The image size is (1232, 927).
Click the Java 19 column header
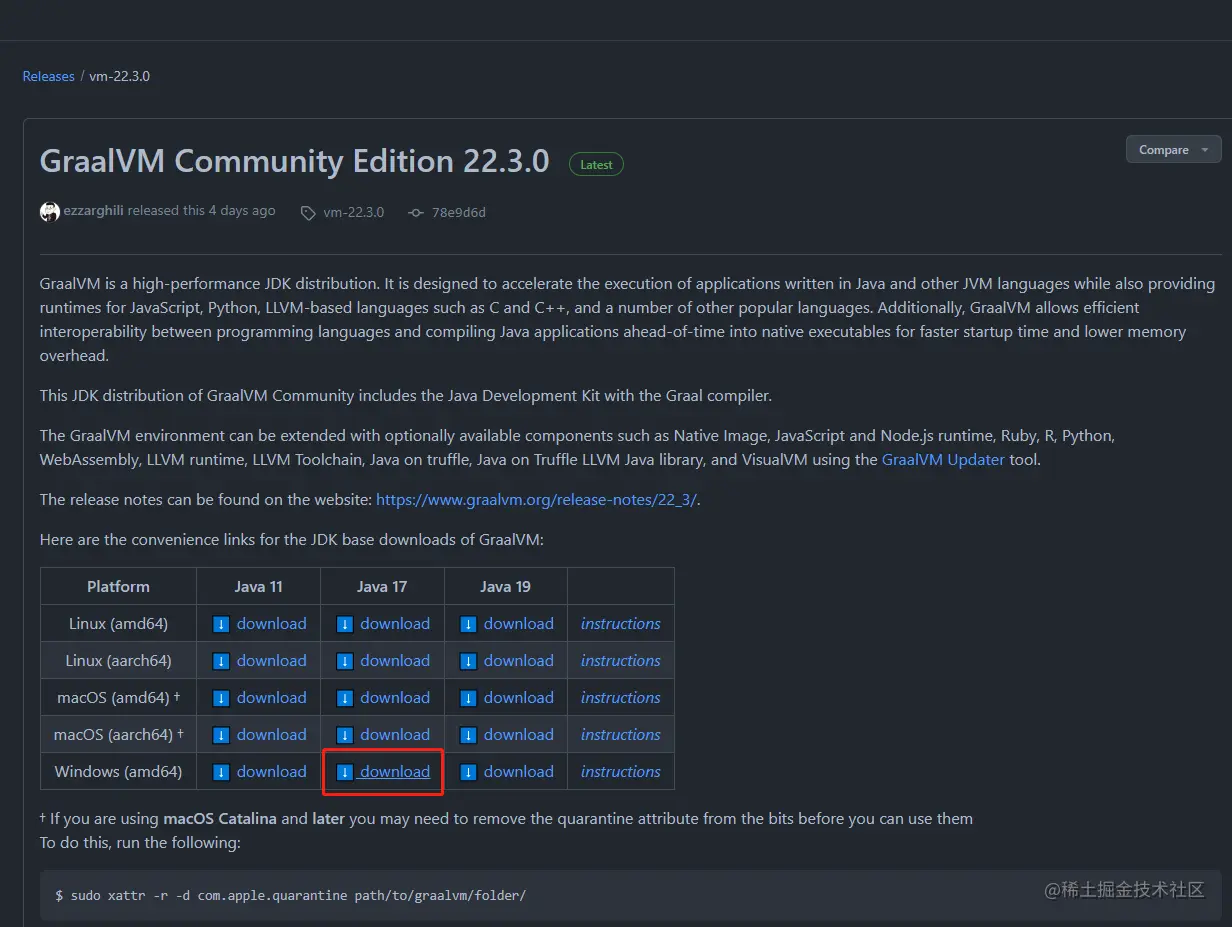(506, 587)
